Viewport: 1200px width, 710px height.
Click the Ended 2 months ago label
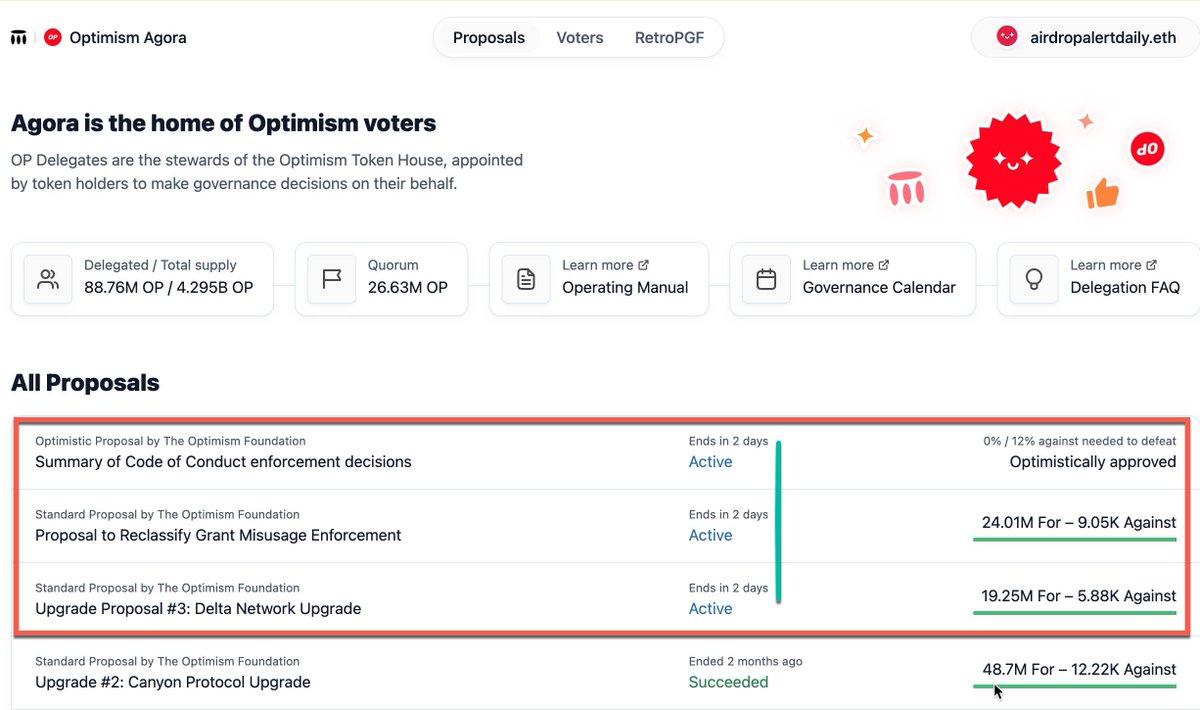pyautogui.click(x=745, y=661)
